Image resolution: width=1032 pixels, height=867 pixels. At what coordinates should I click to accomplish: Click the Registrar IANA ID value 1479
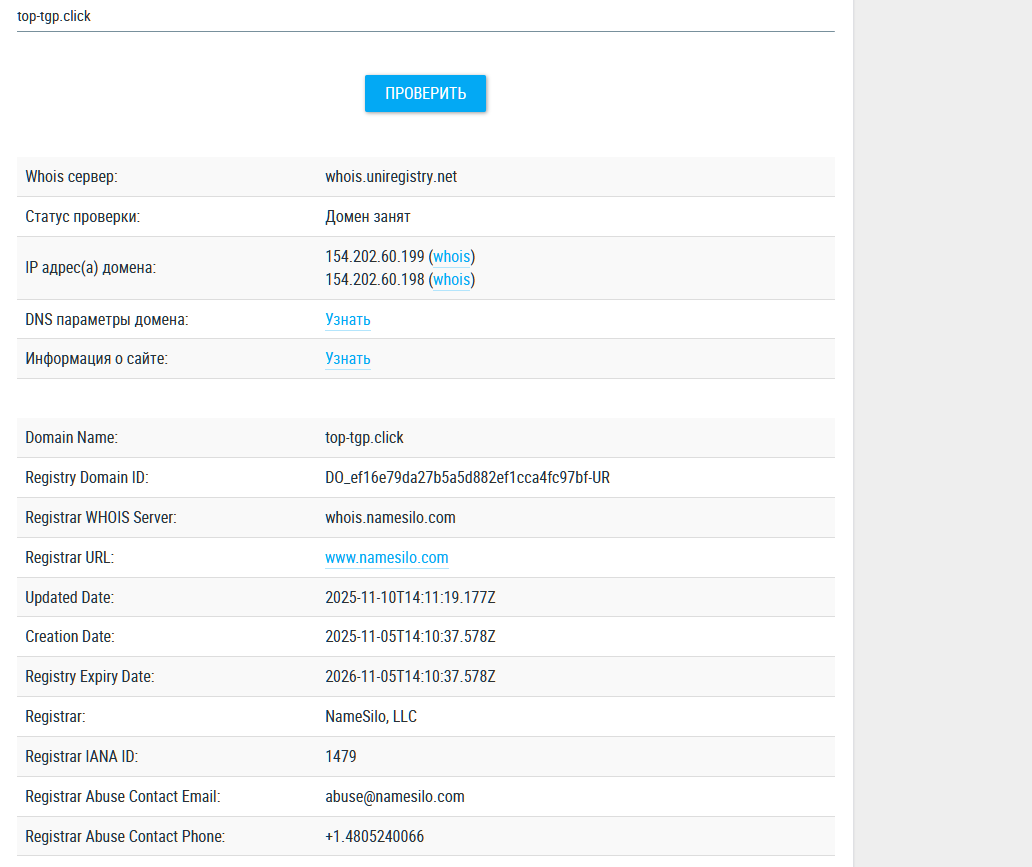pos(340,757)
